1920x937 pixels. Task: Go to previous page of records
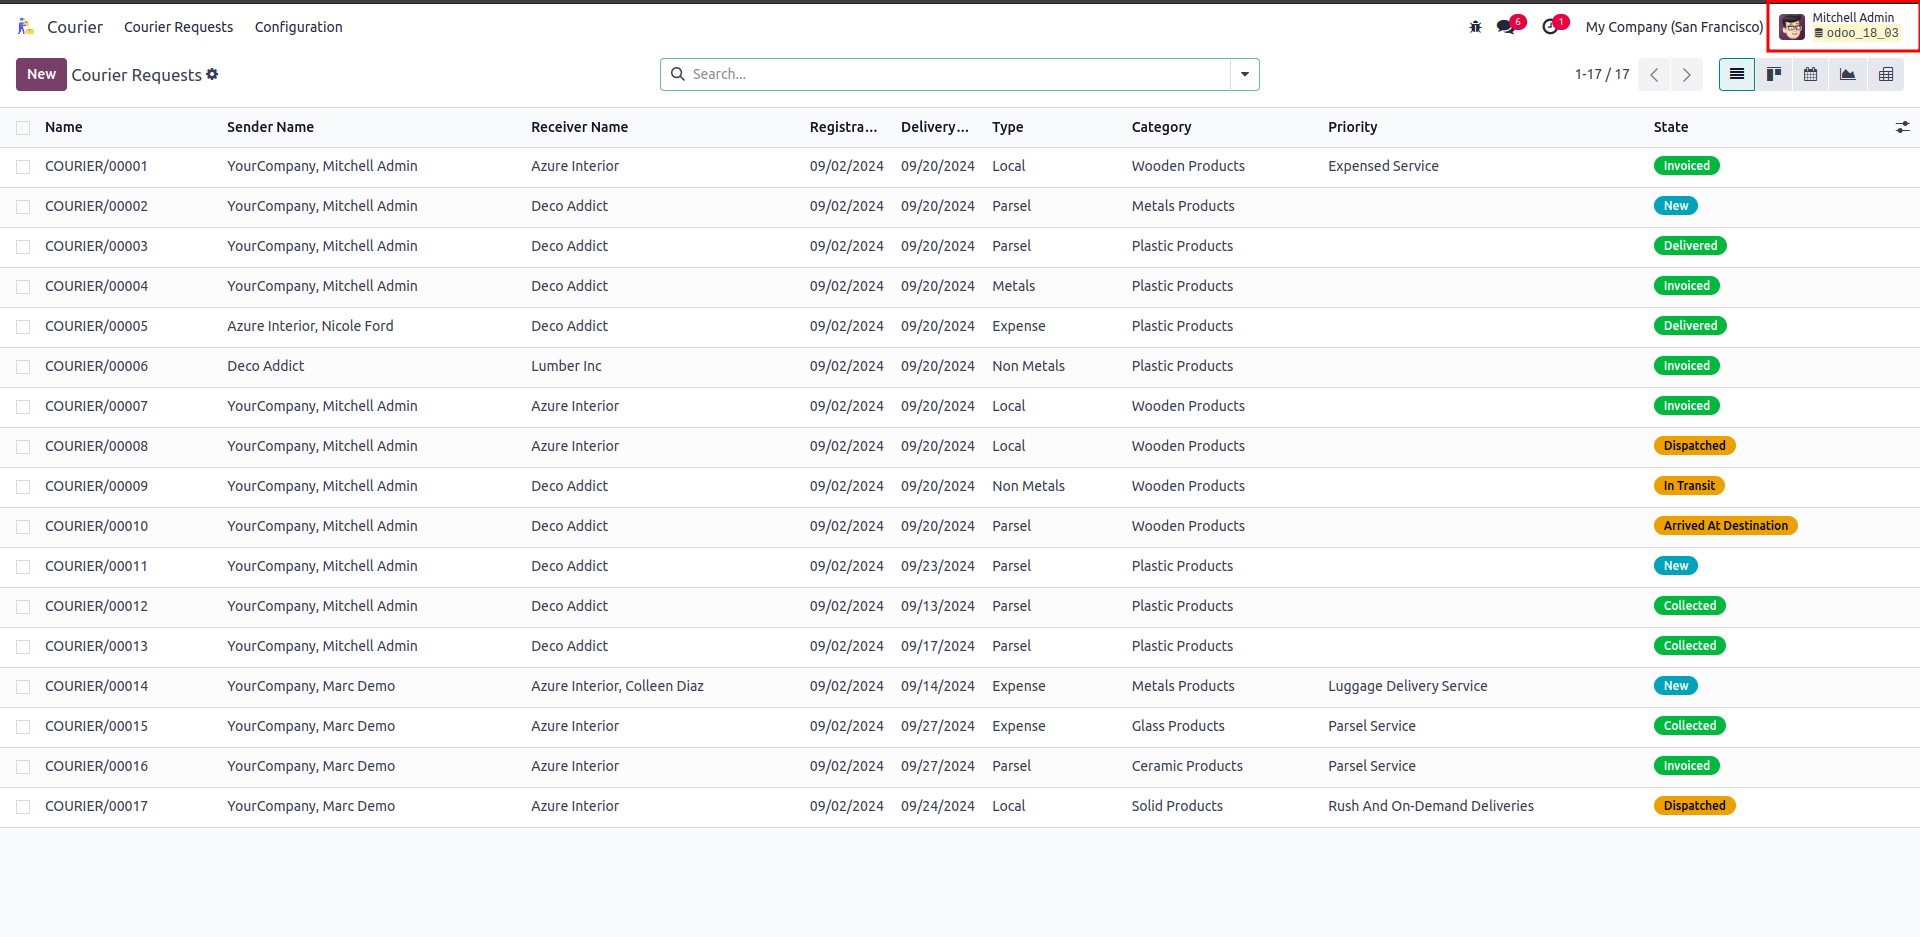pos(1655,75)
